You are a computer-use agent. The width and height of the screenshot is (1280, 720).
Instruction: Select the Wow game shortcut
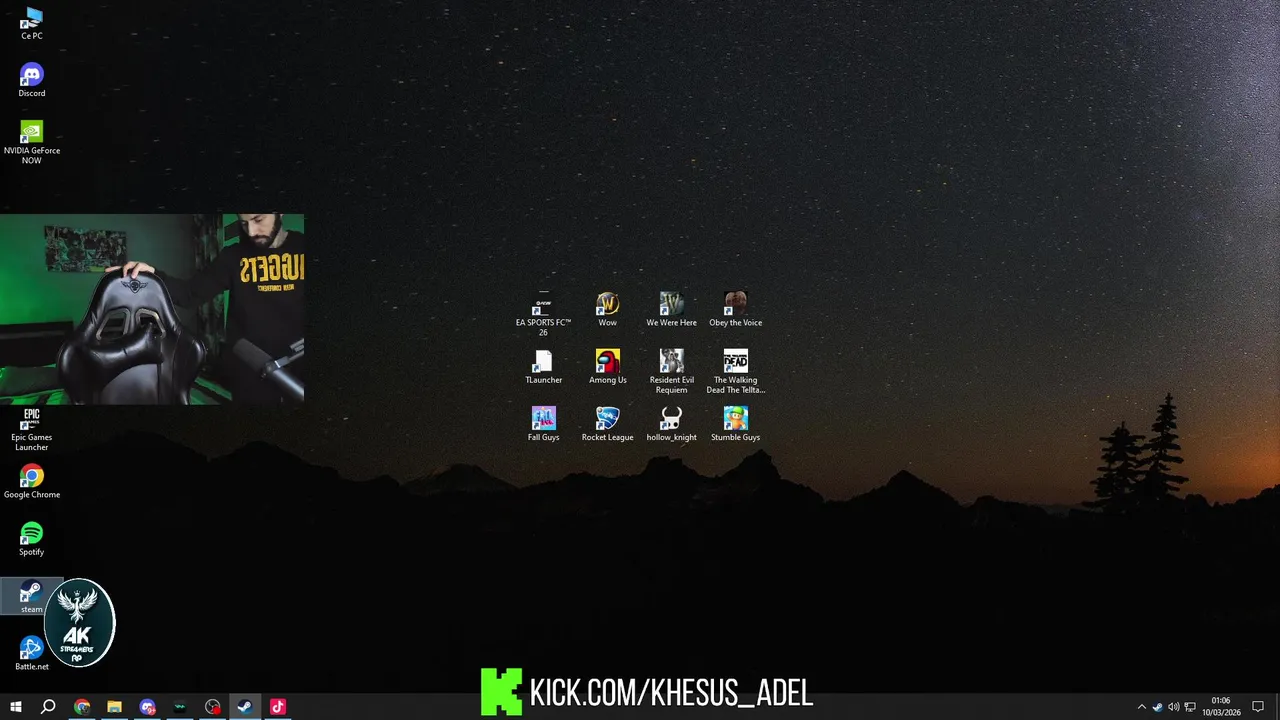pos(607,310)
